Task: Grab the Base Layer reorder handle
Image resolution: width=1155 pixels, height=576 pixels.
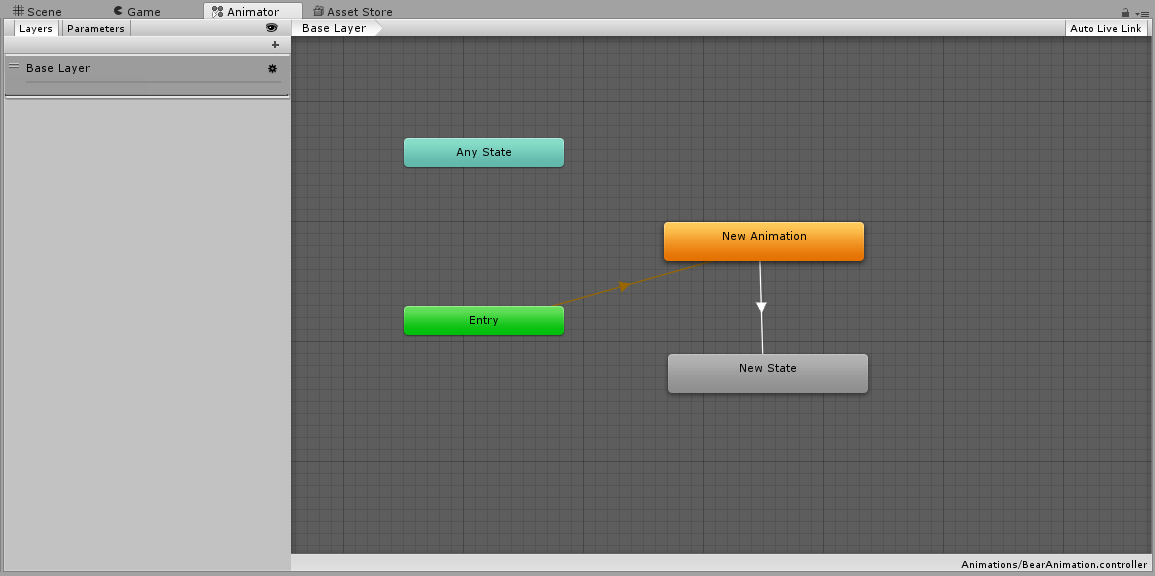Action: coord(14,67)
